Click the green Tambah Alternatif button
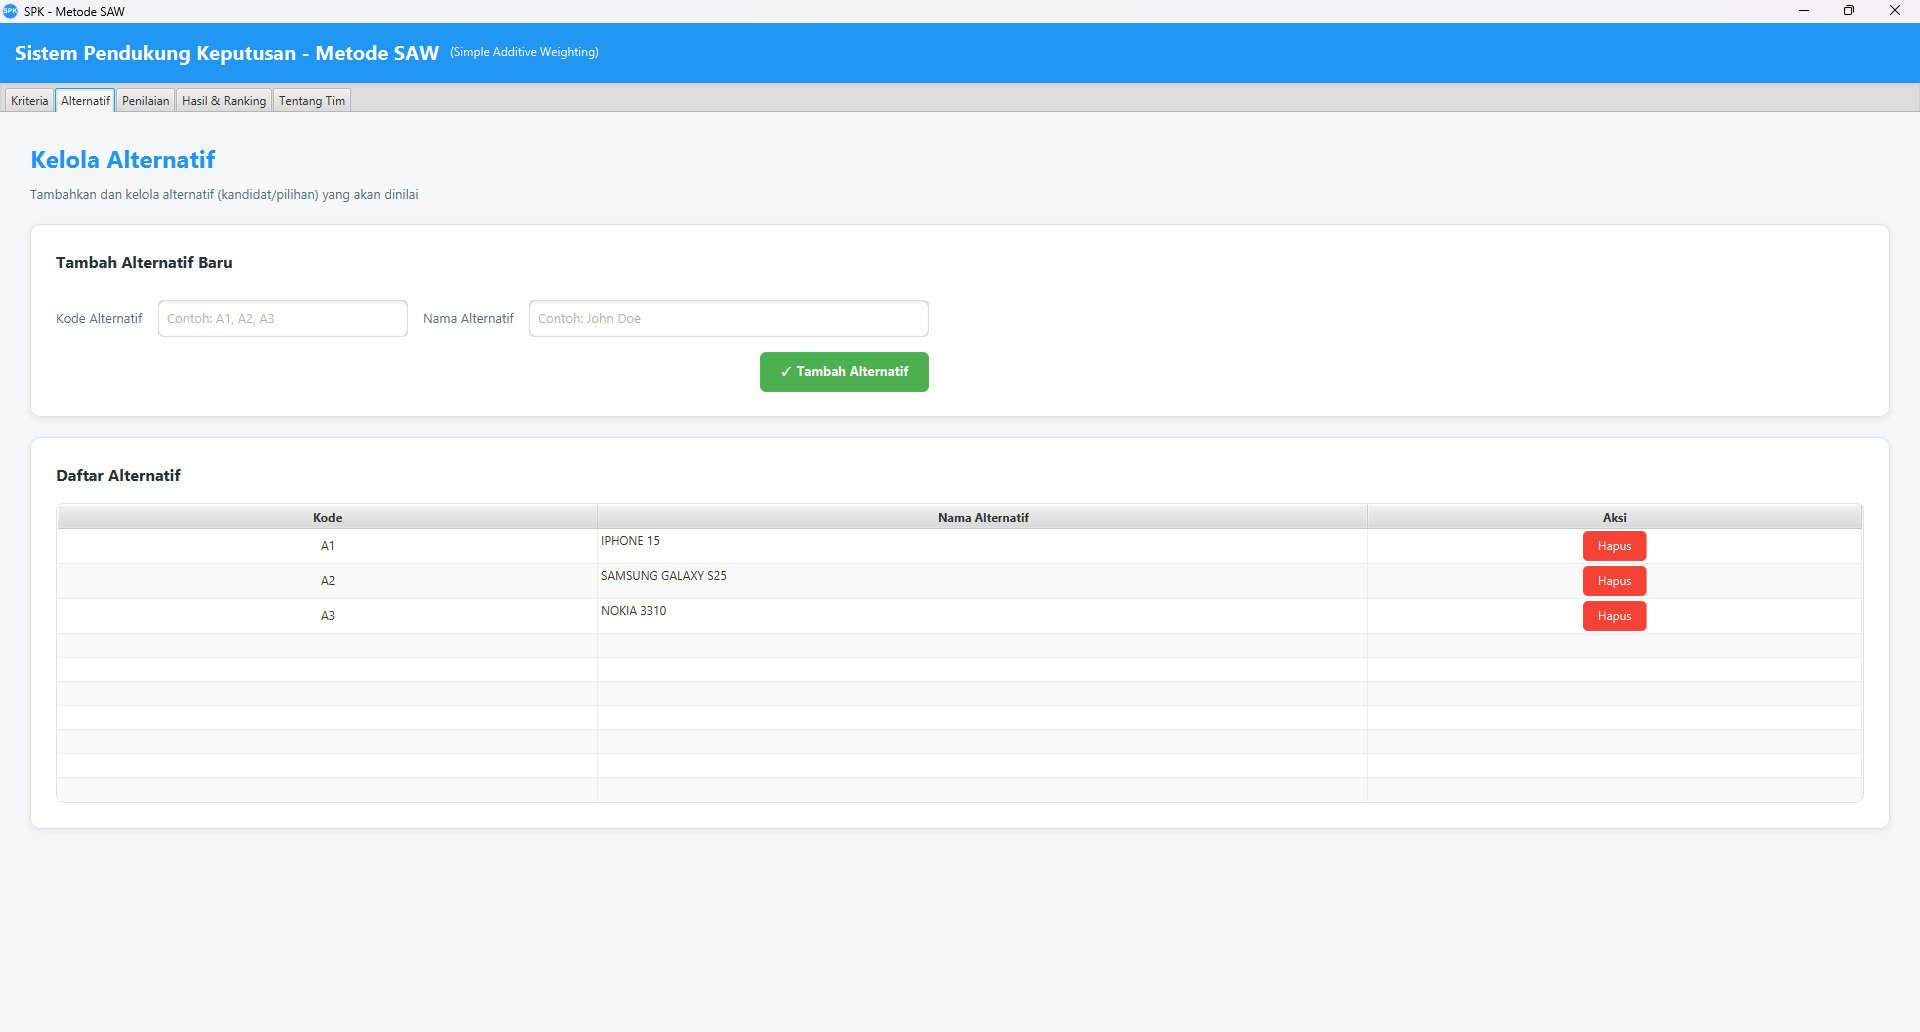1920x1032 pixels. (844, 372)
